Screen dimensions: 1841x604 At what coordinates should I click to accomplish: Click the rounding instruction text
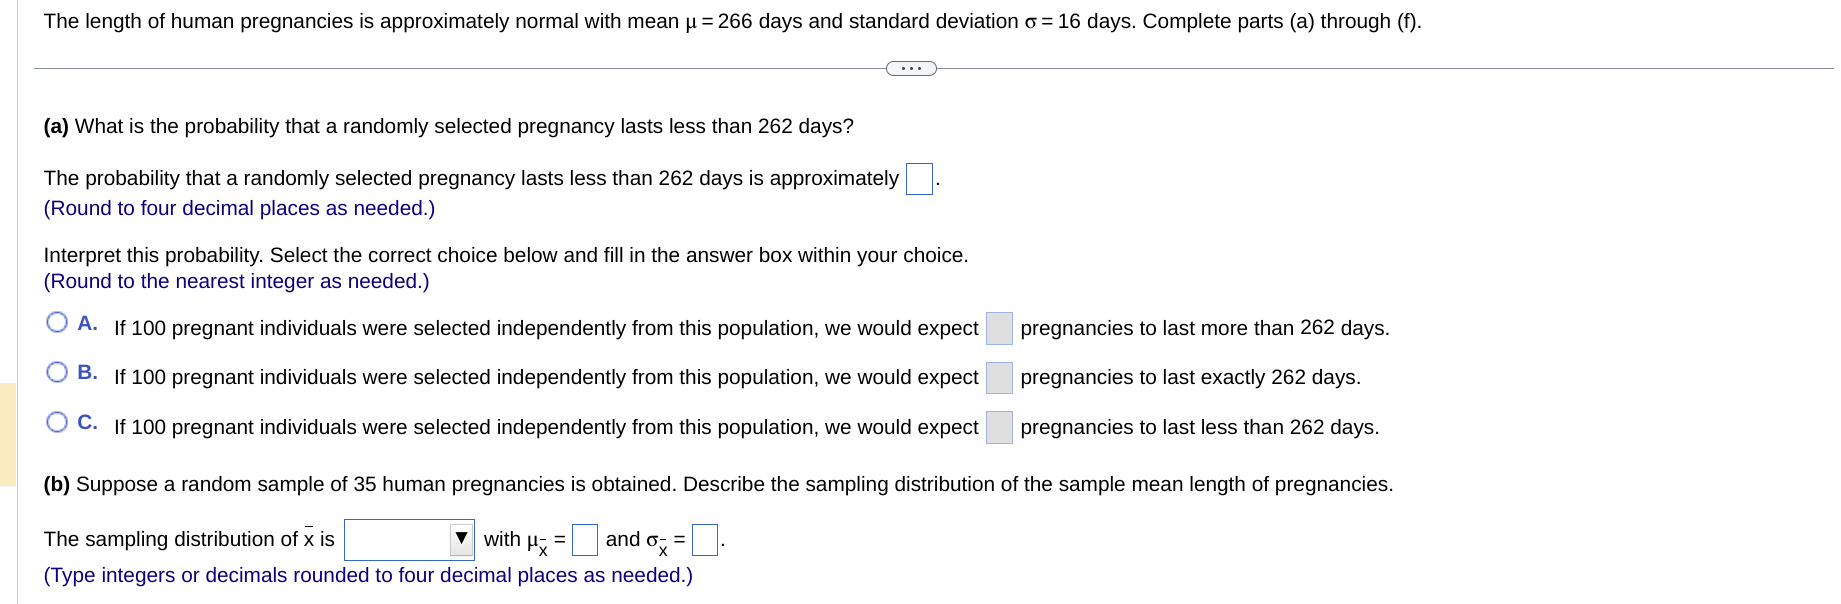pyautogui.click(x=239, y=208)
